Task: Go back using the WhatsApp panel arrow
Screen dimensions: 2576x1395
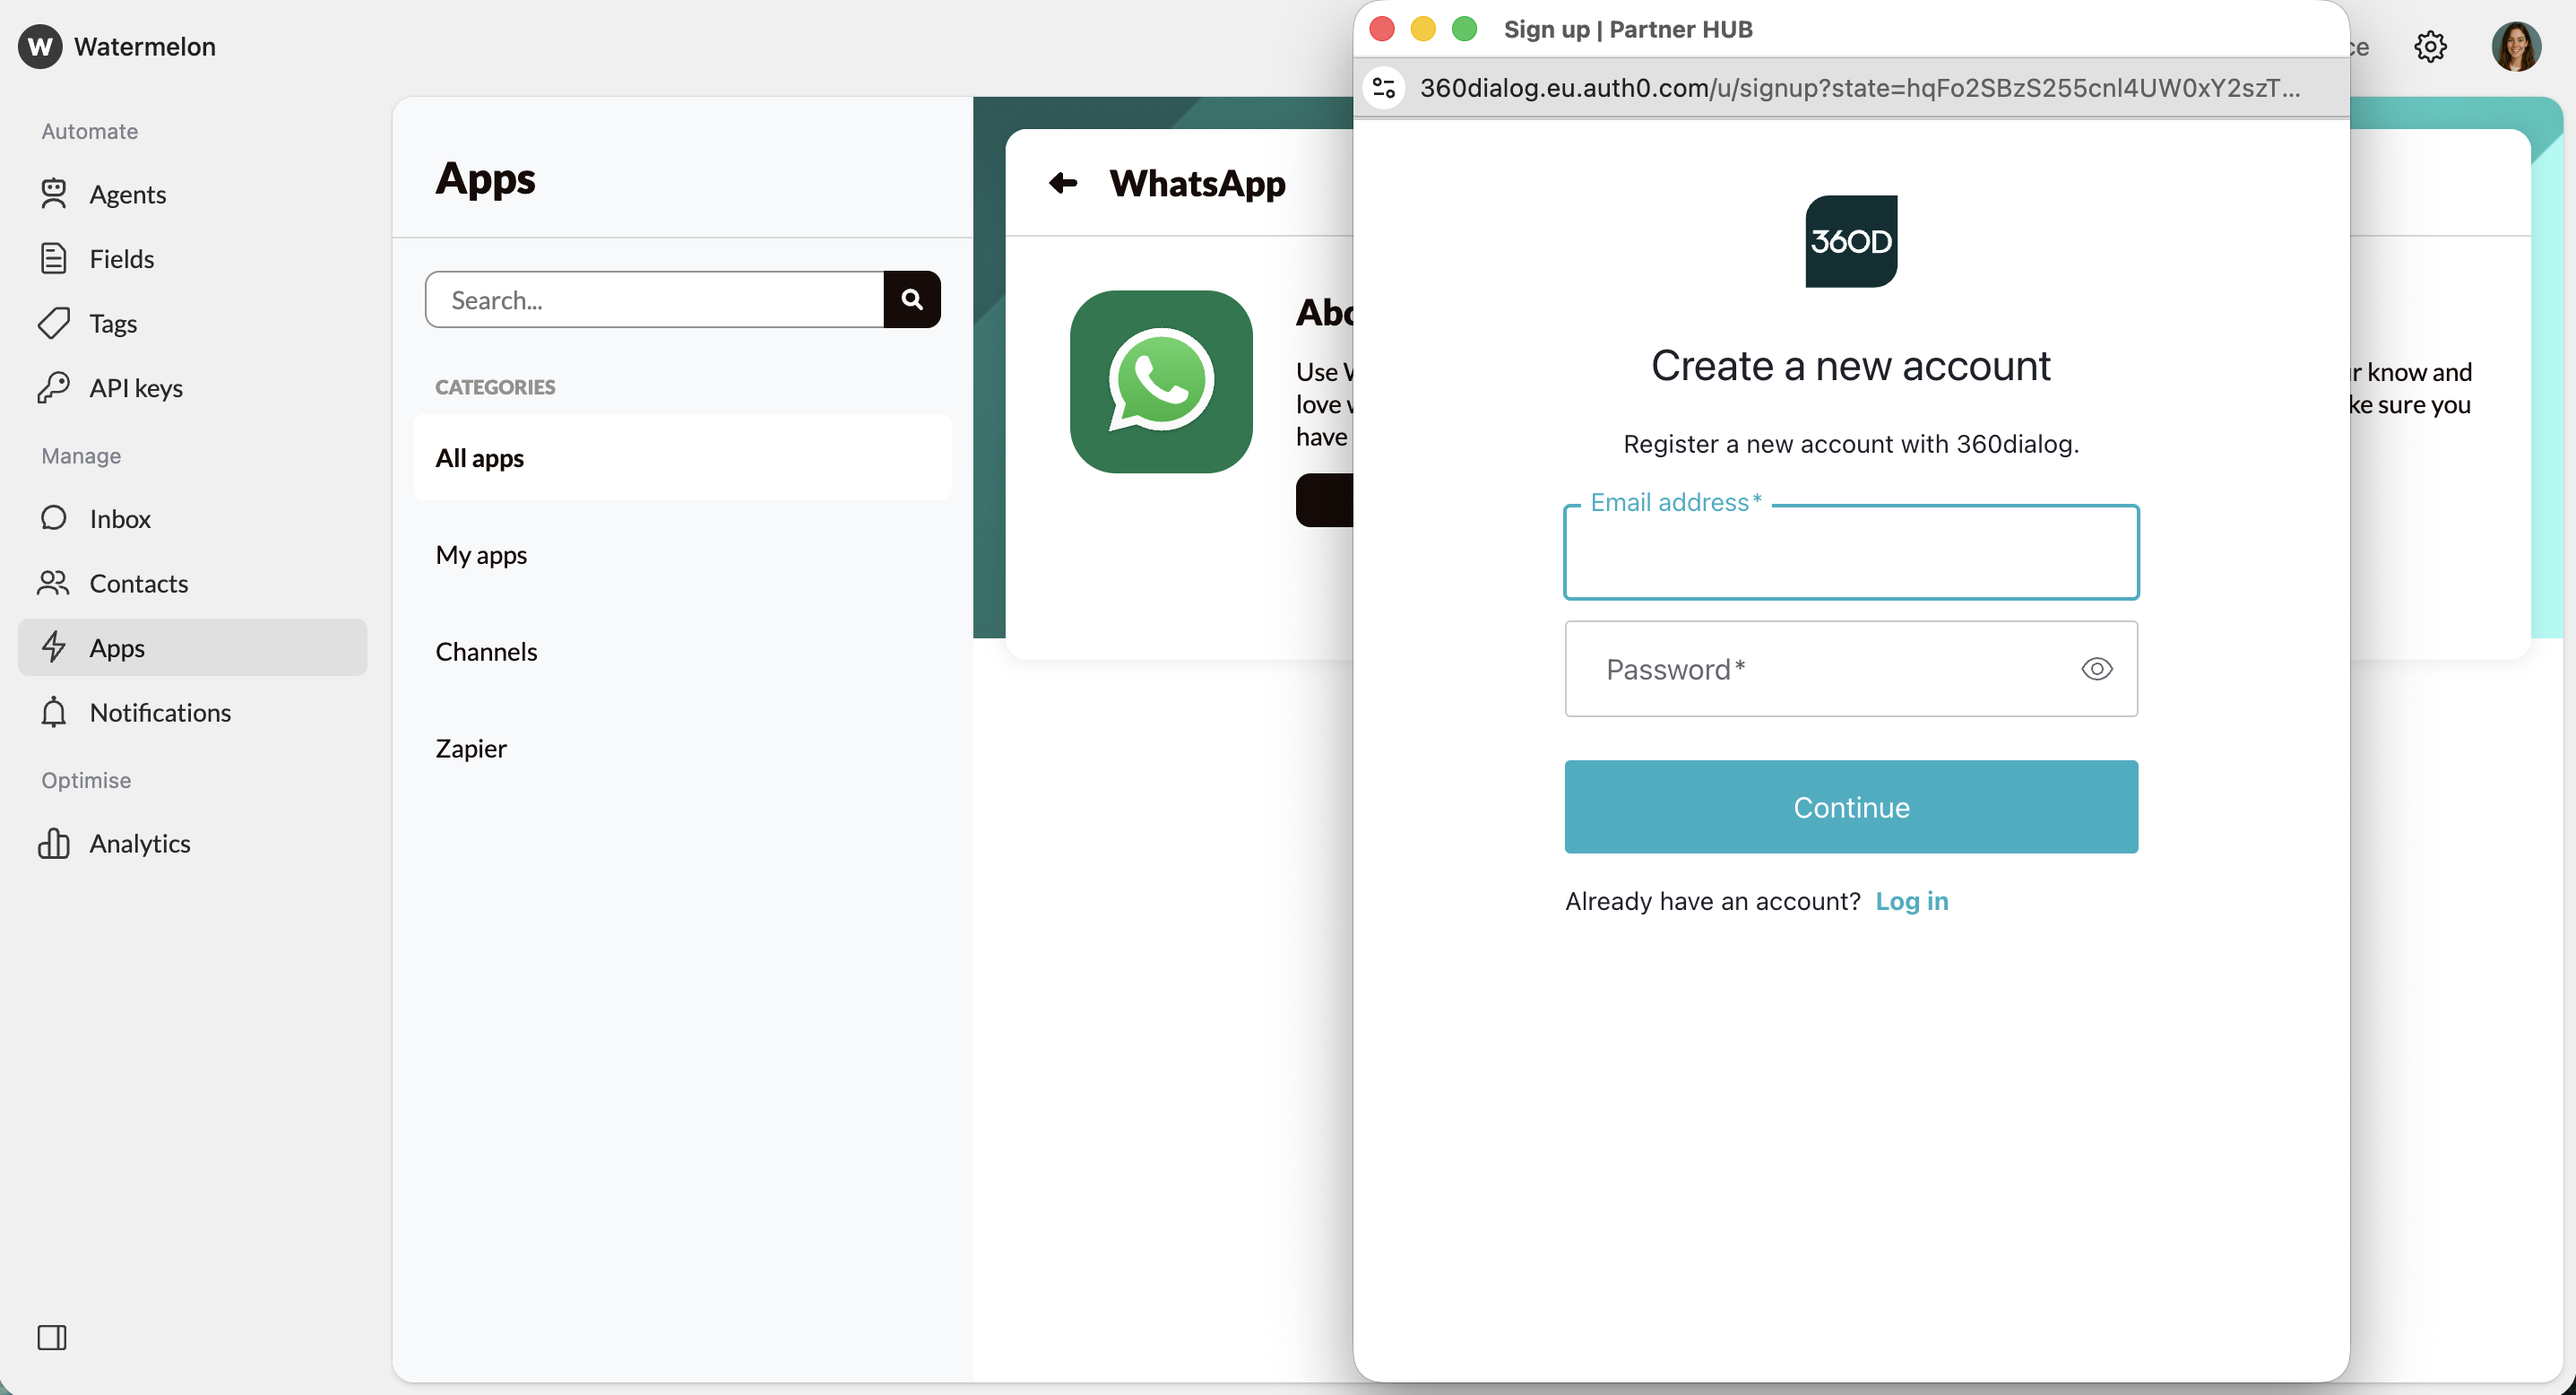Action: 1063,183
